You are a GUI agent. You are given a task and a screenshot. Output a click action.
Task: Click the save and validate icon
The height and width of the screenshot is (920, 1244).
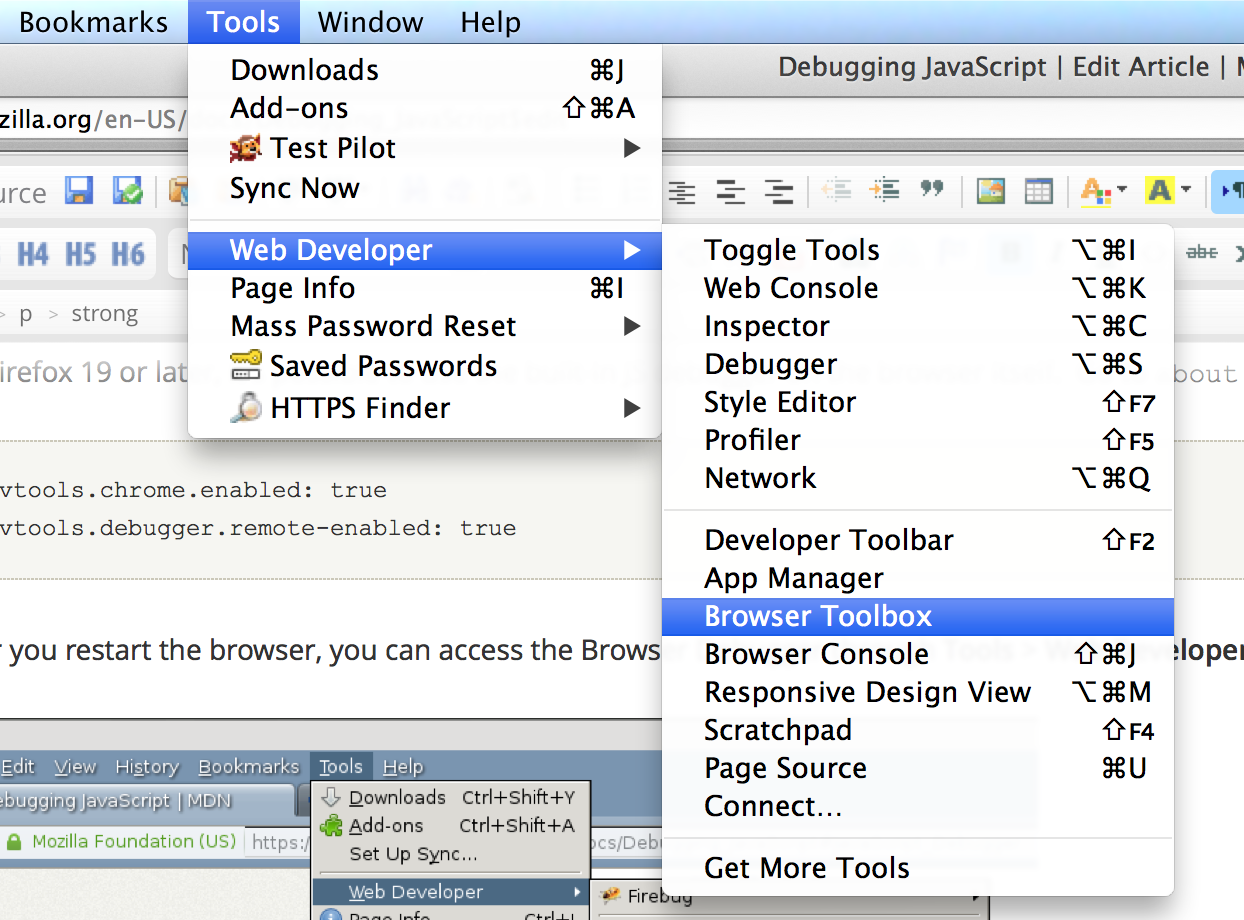pyautogui.click(x=128, y=192)
